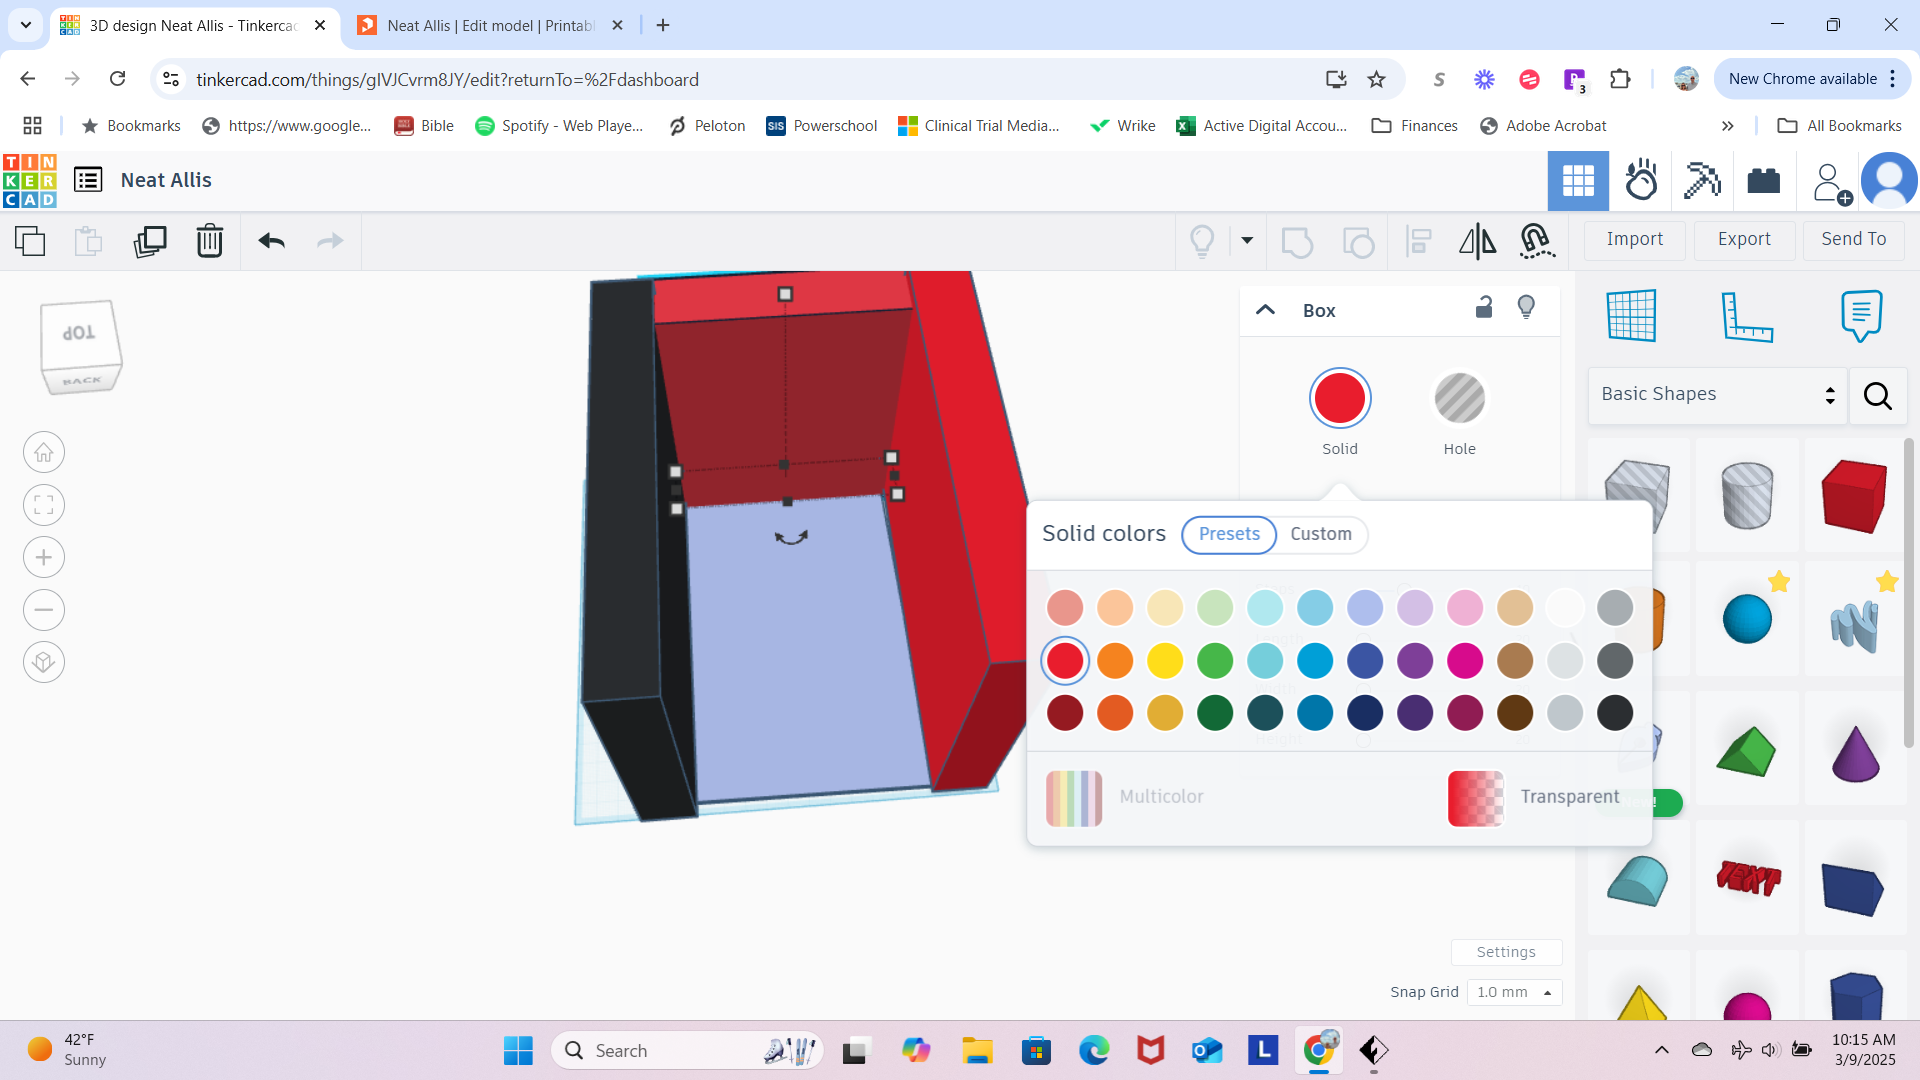Click the Send To button
This screenshot has width=1920, height=1080.
(1853, 240)
